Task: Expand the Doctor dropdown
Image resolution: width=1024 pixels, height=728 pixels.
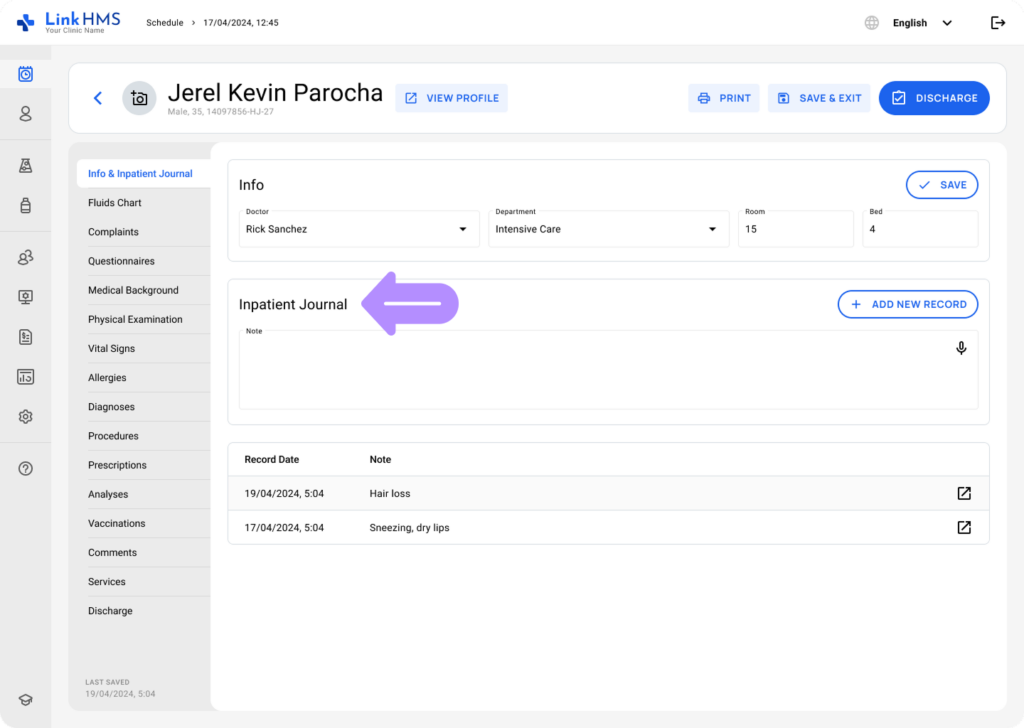Action: [x=463, y=229]
